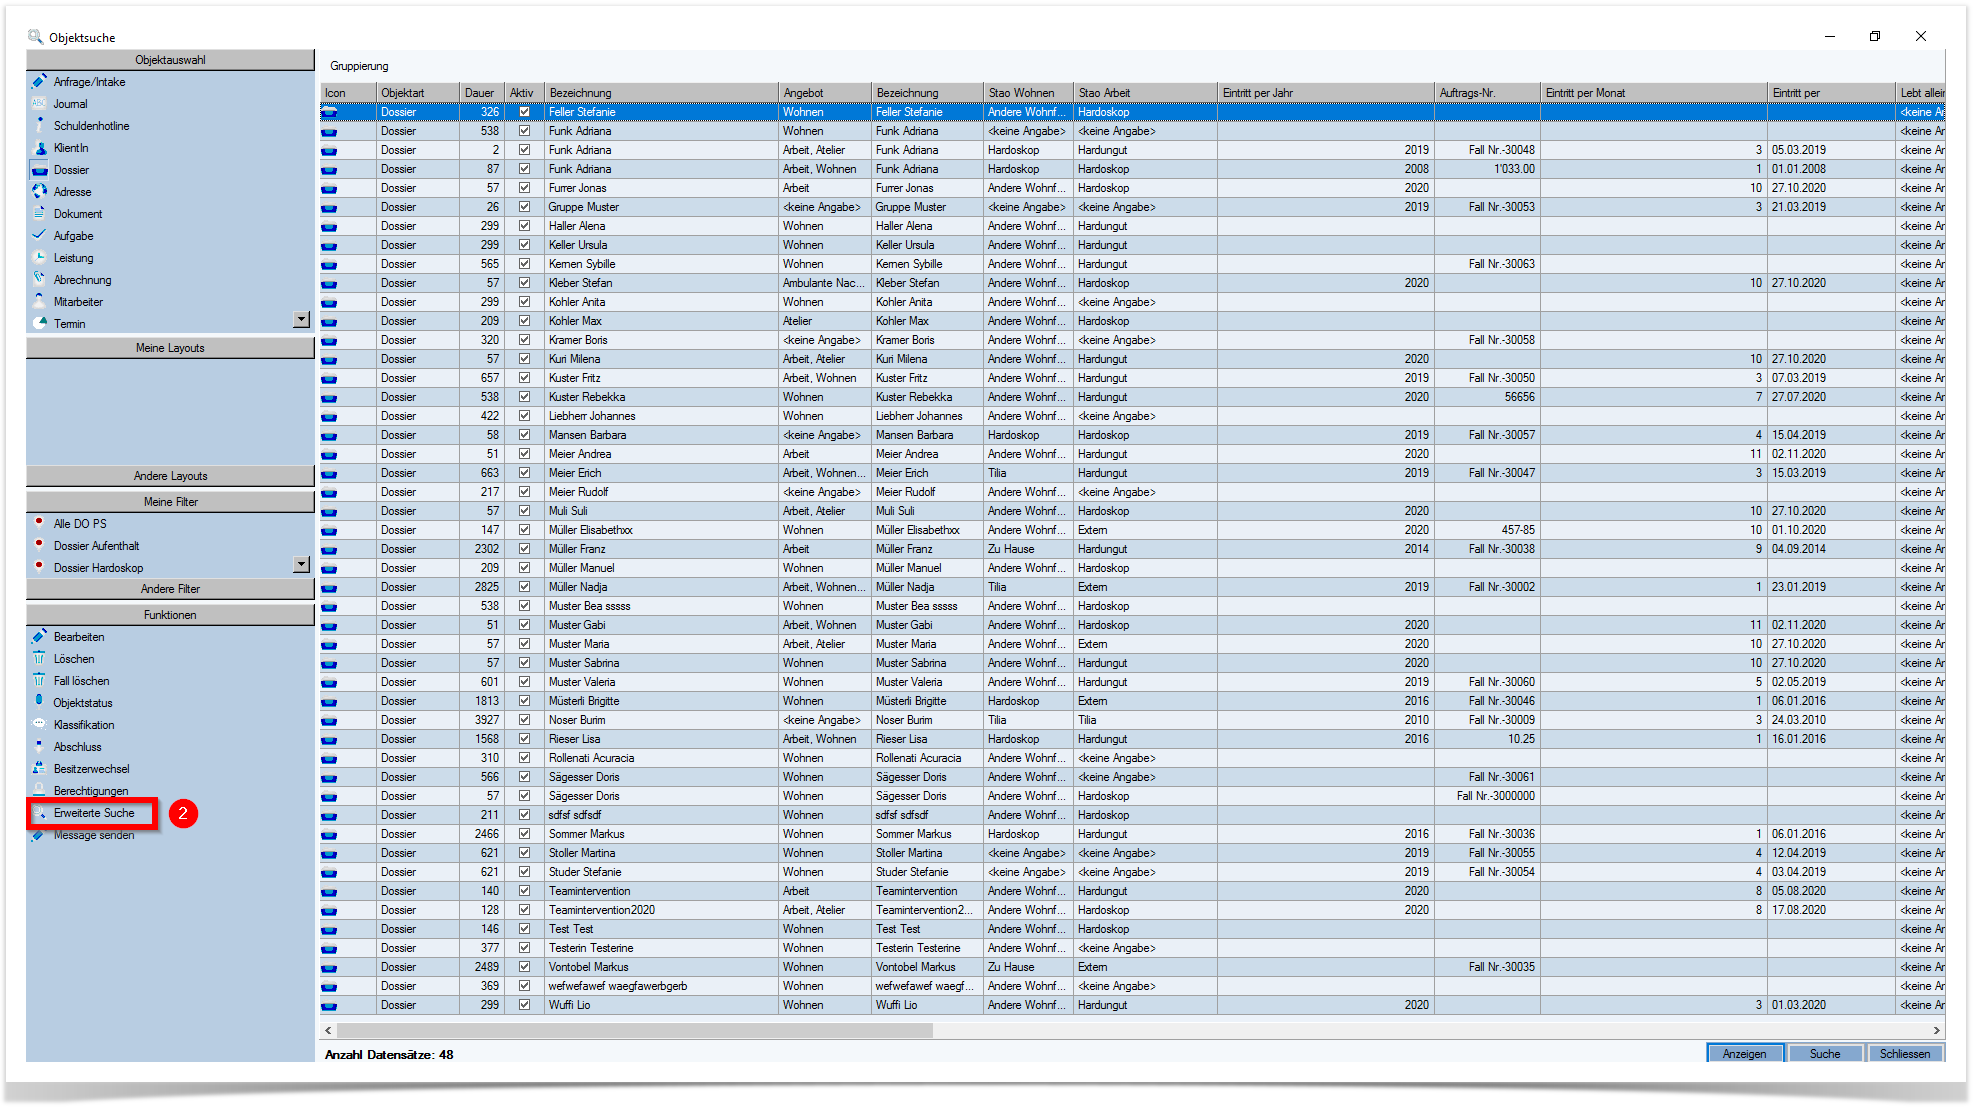Toggle the Aktiv checkbox for Wuffi Lio
Image resolution: width=1980 pixels, height=1111 pixels.
point(524,1005)
